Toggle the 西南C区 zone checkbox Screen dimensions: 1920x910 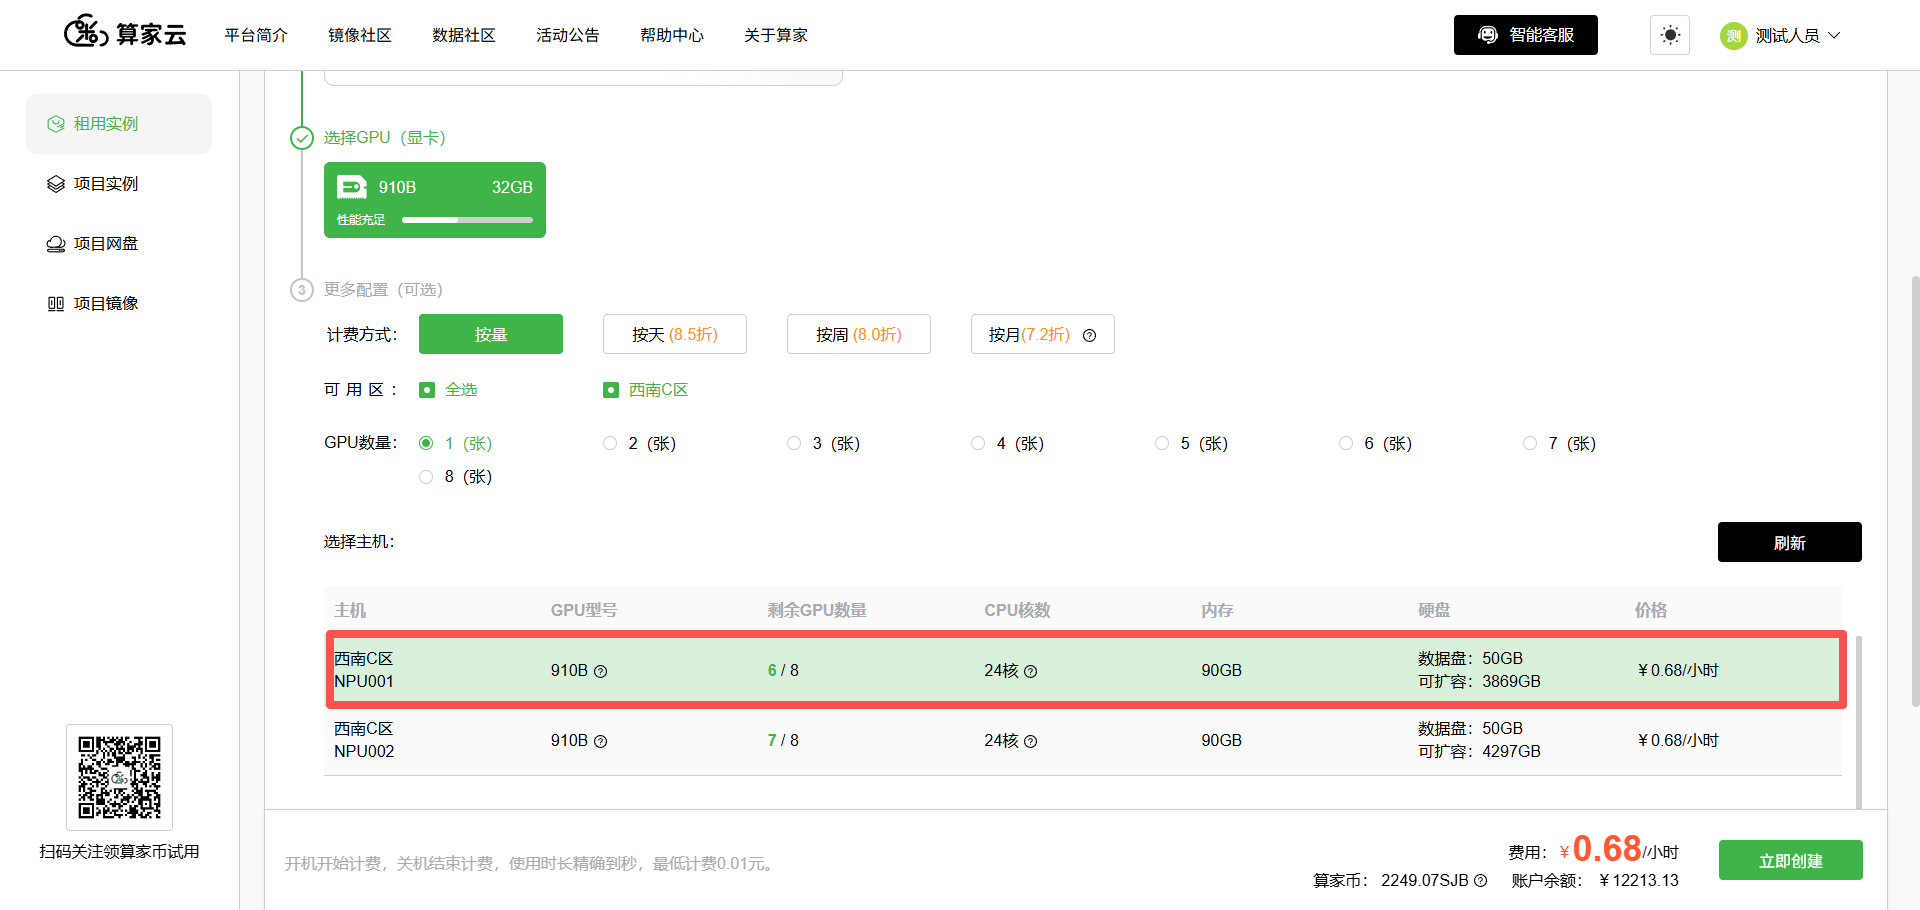pyautogui.click(x=611, y=390)
